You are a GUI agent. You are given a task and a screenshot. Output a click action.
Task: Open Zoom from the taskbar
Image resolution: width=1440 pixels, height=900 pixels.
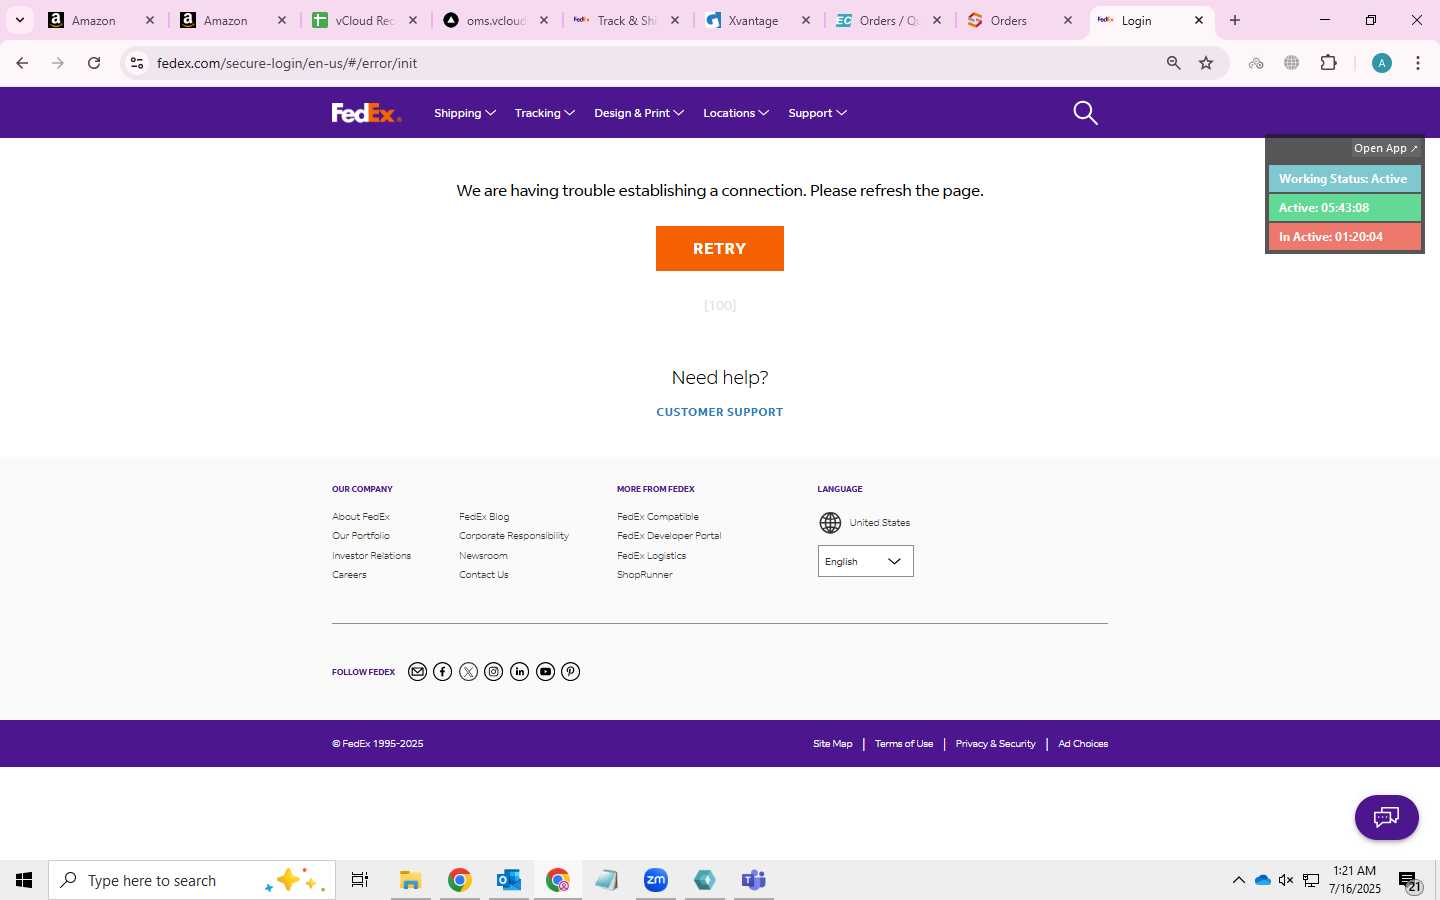[x=656, y=880]
